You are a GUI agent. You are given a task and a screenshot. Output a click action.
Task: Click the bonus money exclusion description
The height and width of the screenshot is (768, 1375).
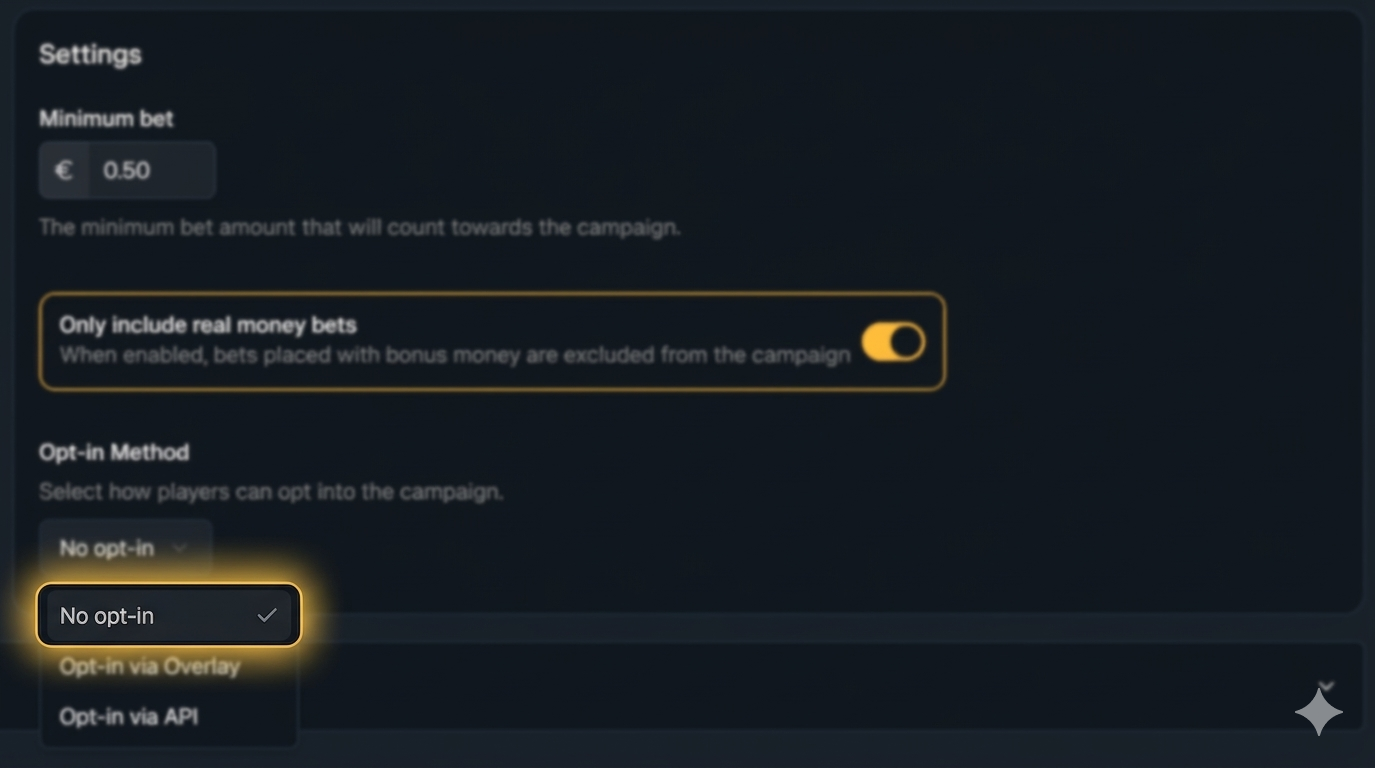454,356
